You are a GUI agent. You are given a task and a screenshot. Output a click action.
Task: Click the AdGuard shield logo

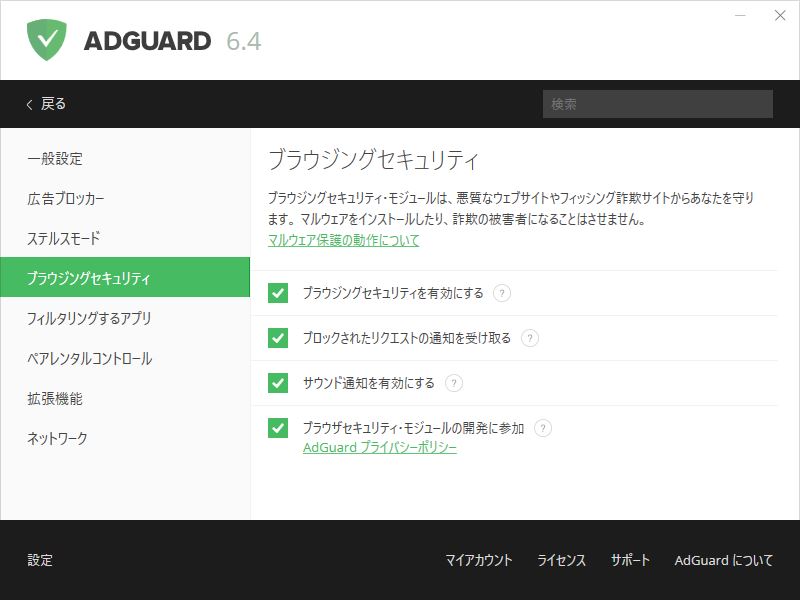pos(46,40)
